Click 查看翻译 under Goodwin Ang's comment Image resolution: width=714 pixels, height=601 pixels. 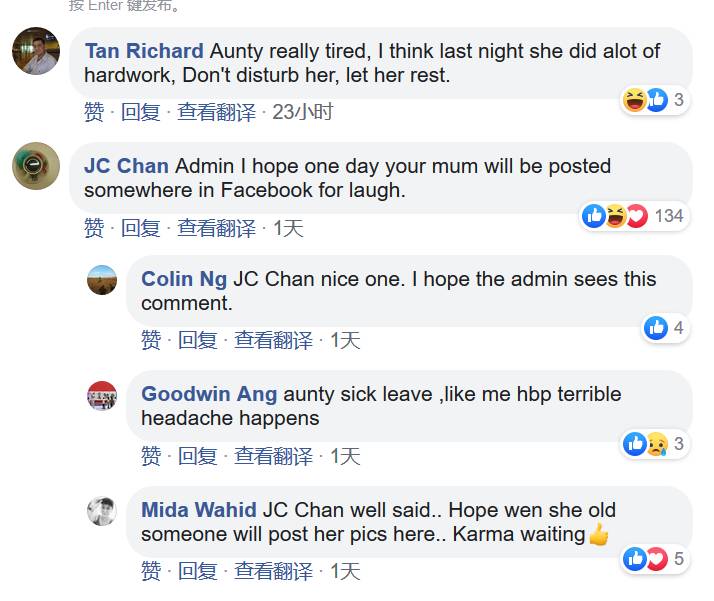(273, 456)
